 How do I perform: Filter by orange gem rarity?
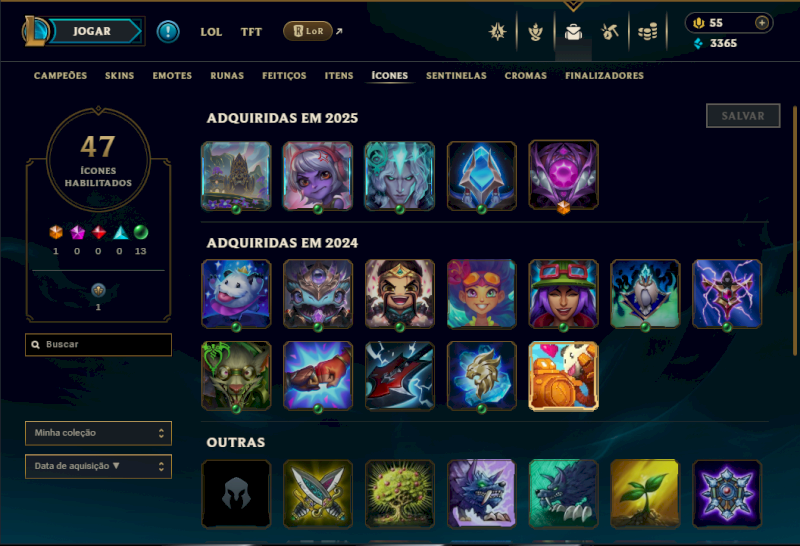click(56, 233)
